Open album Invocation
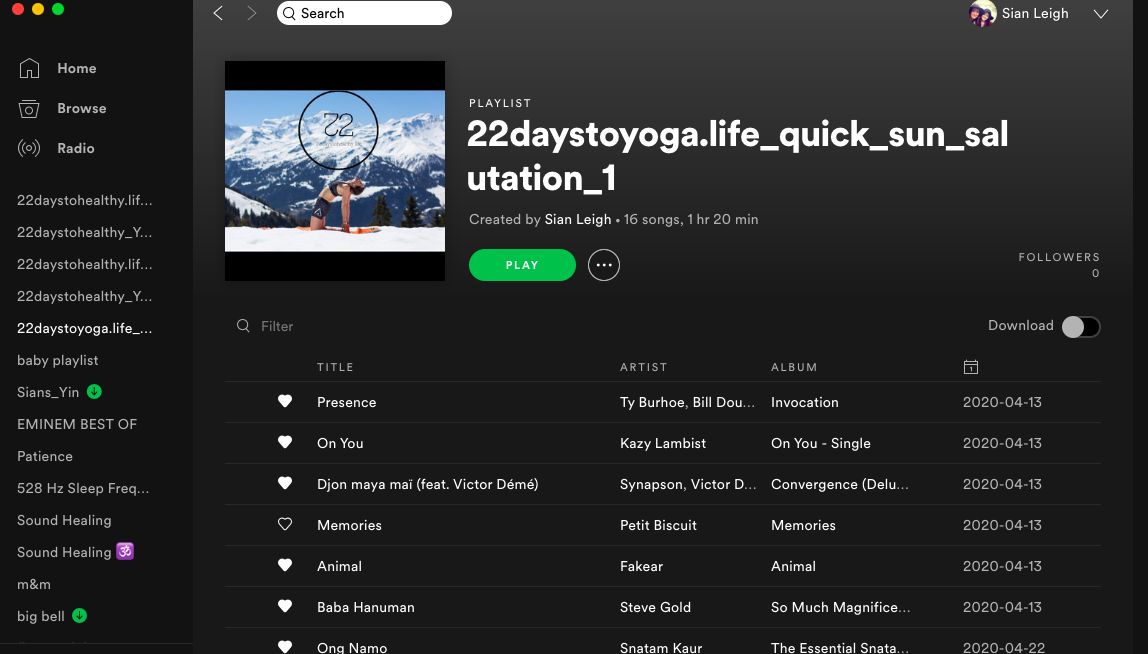The height and width of the screenshot is (654, 1148). click(805, 402)
